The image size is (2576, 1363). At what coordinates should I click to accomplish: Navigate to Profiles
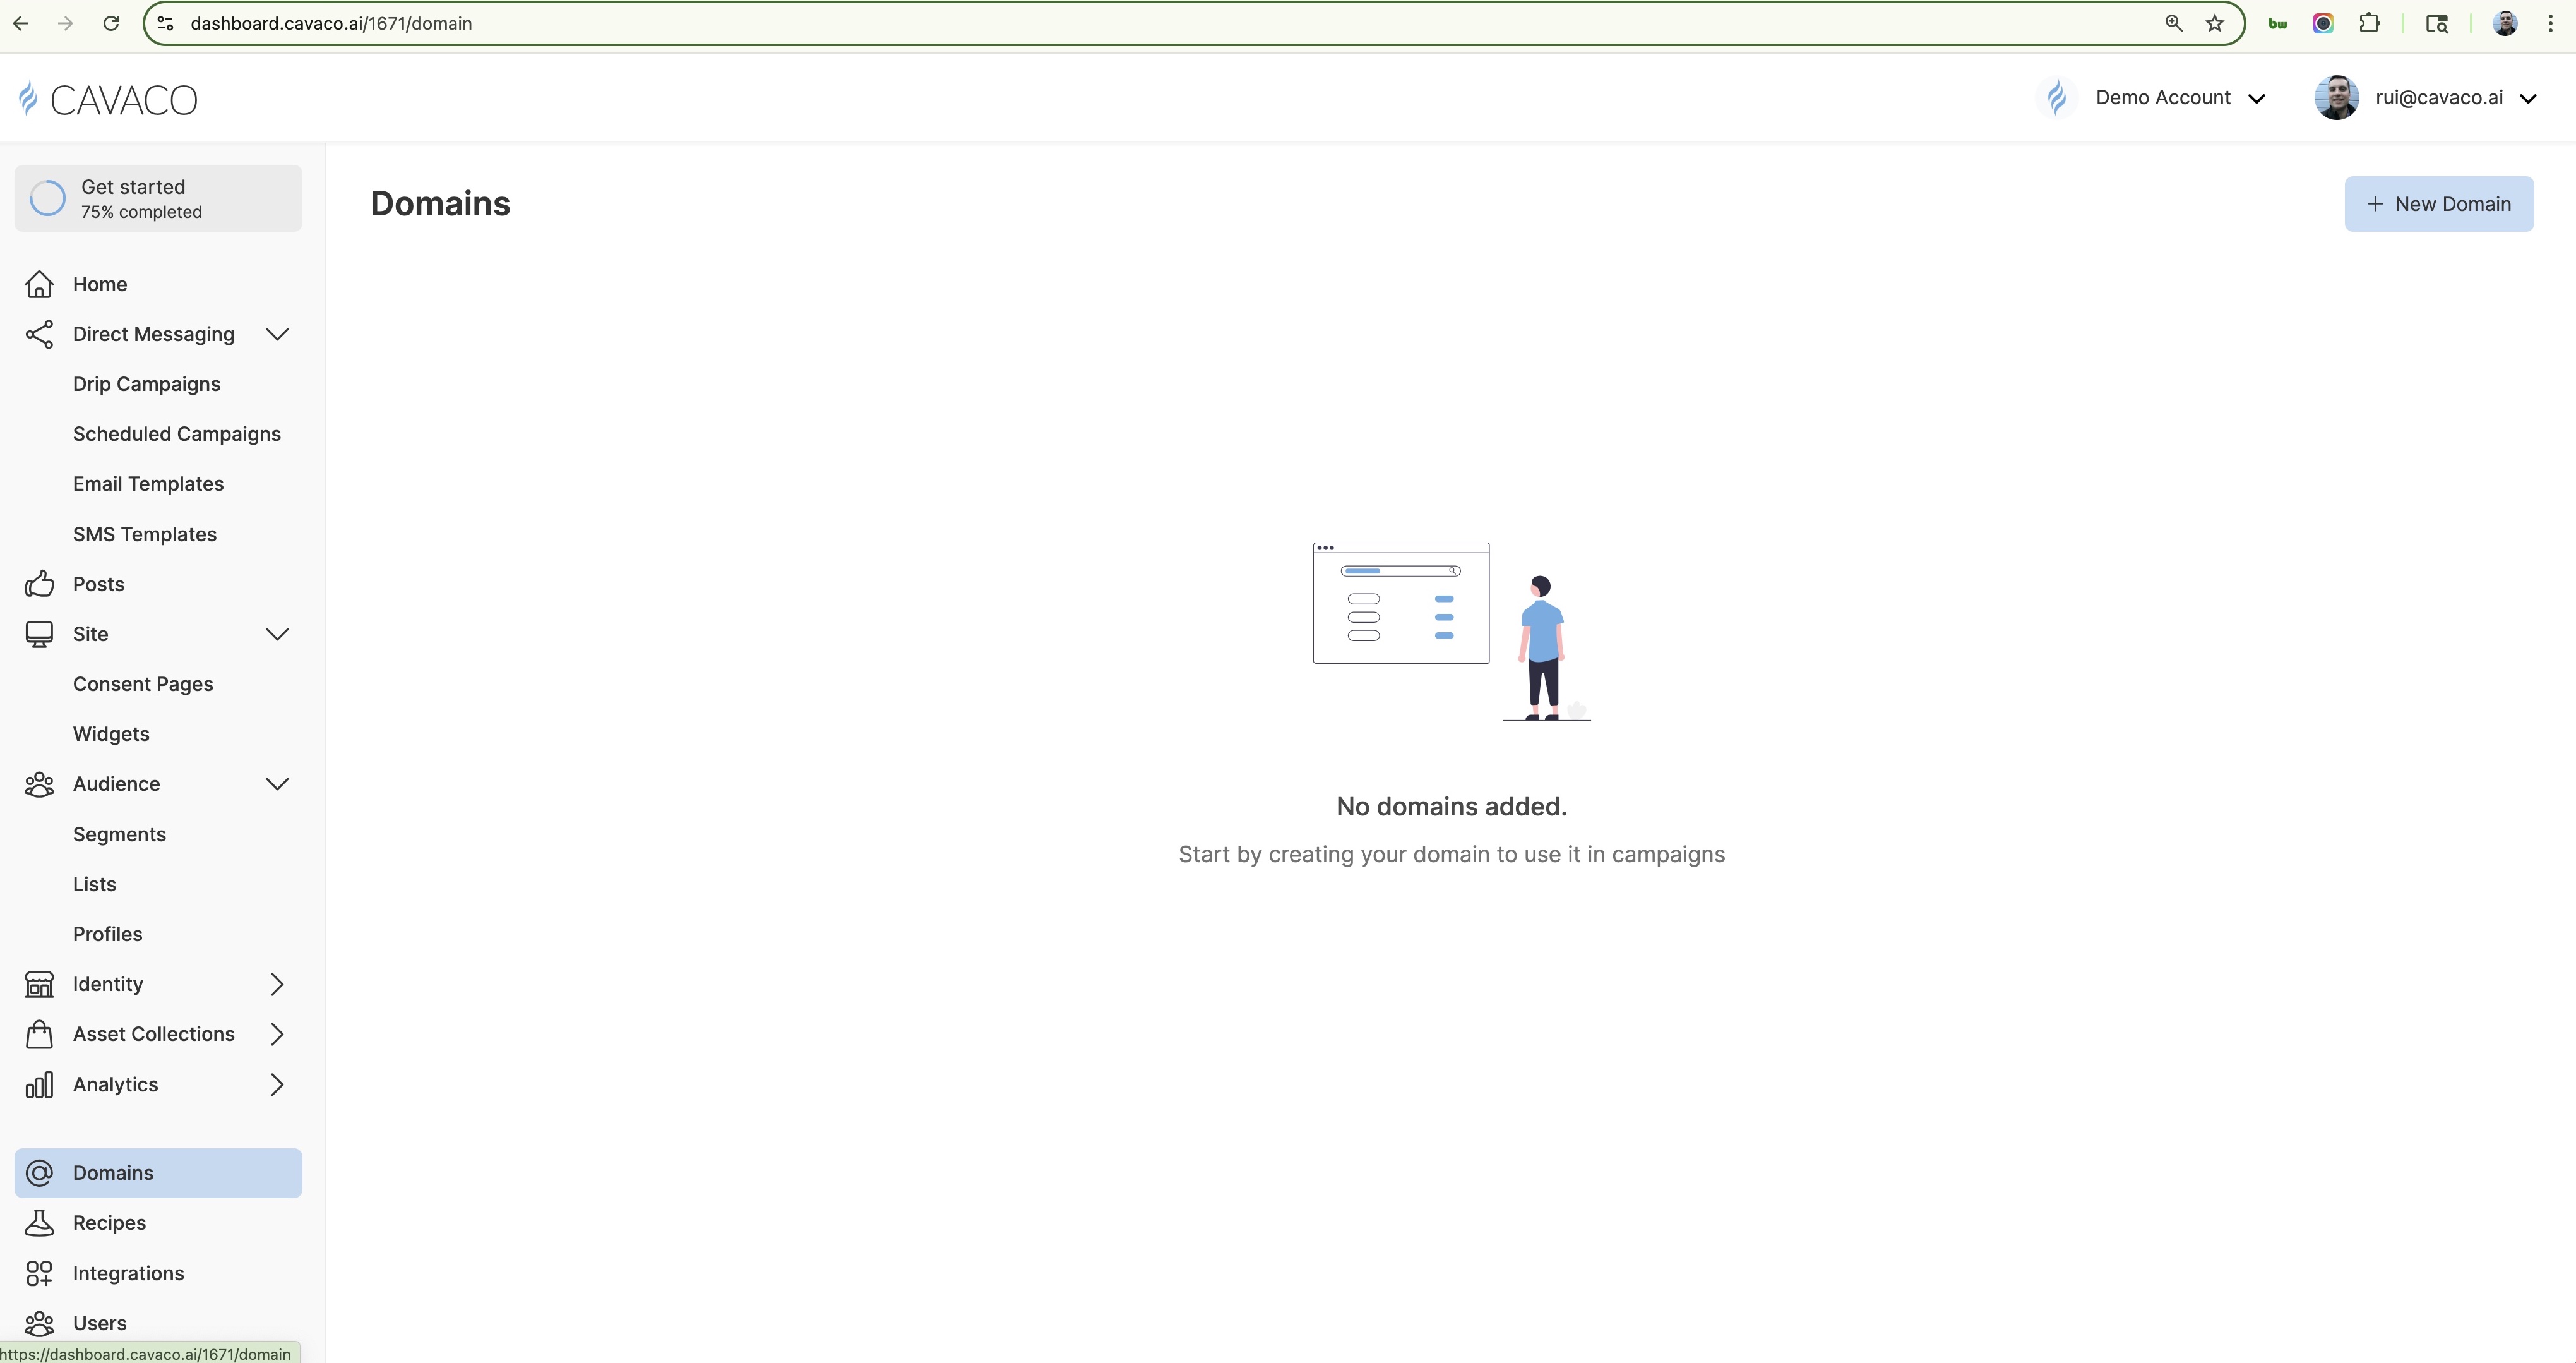[107, 934]
